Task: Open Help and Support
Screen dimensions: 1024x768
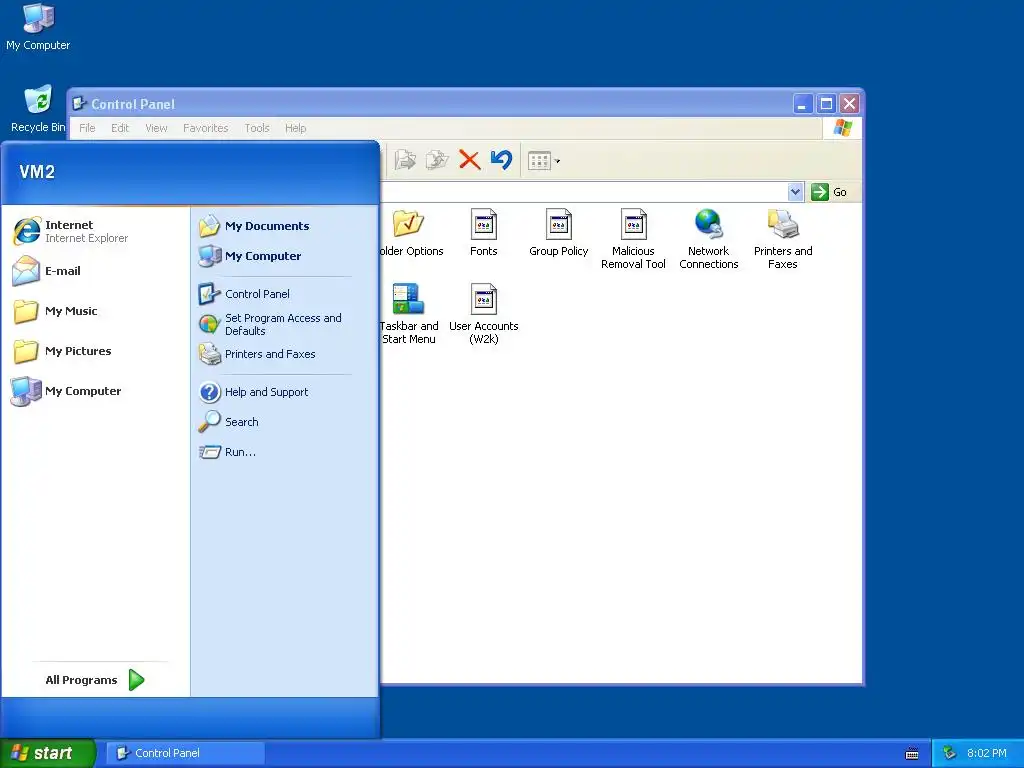Action: 253,392
